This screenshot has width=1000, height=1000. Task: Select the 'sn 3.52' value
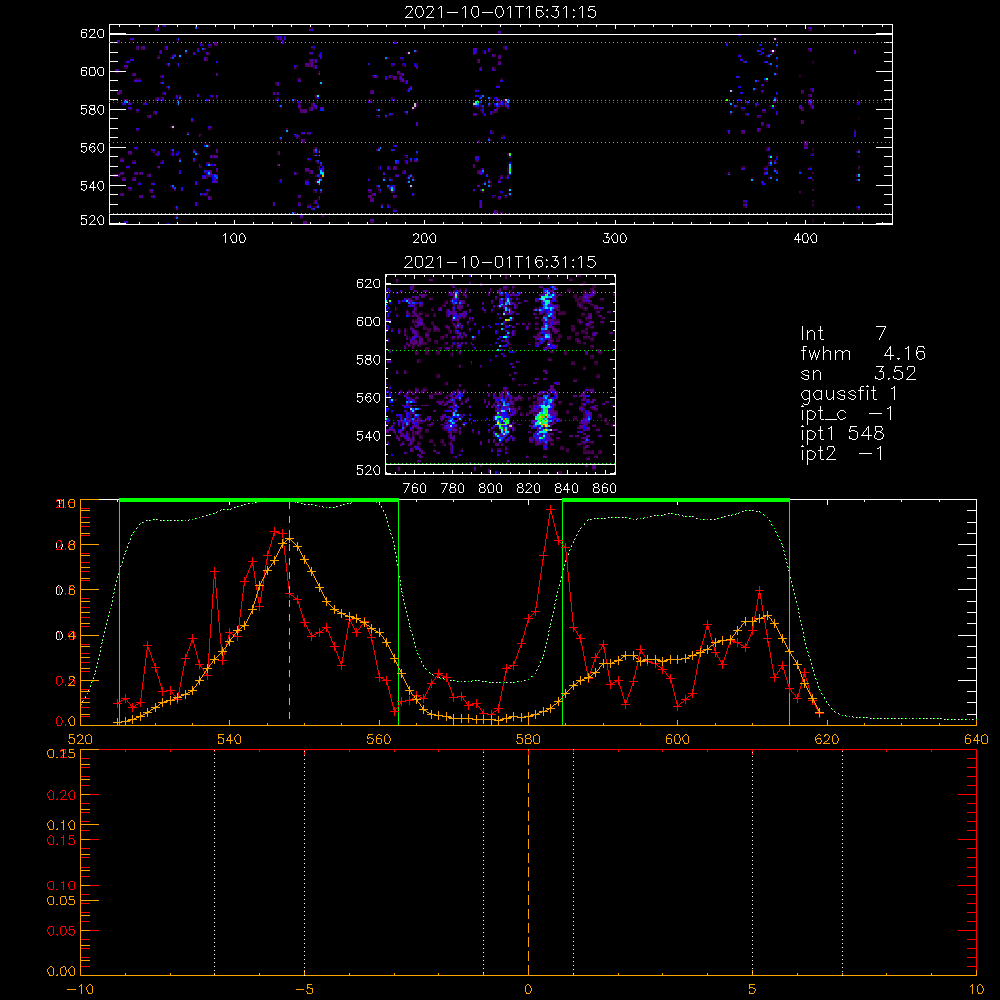click(x=858, y=373)
